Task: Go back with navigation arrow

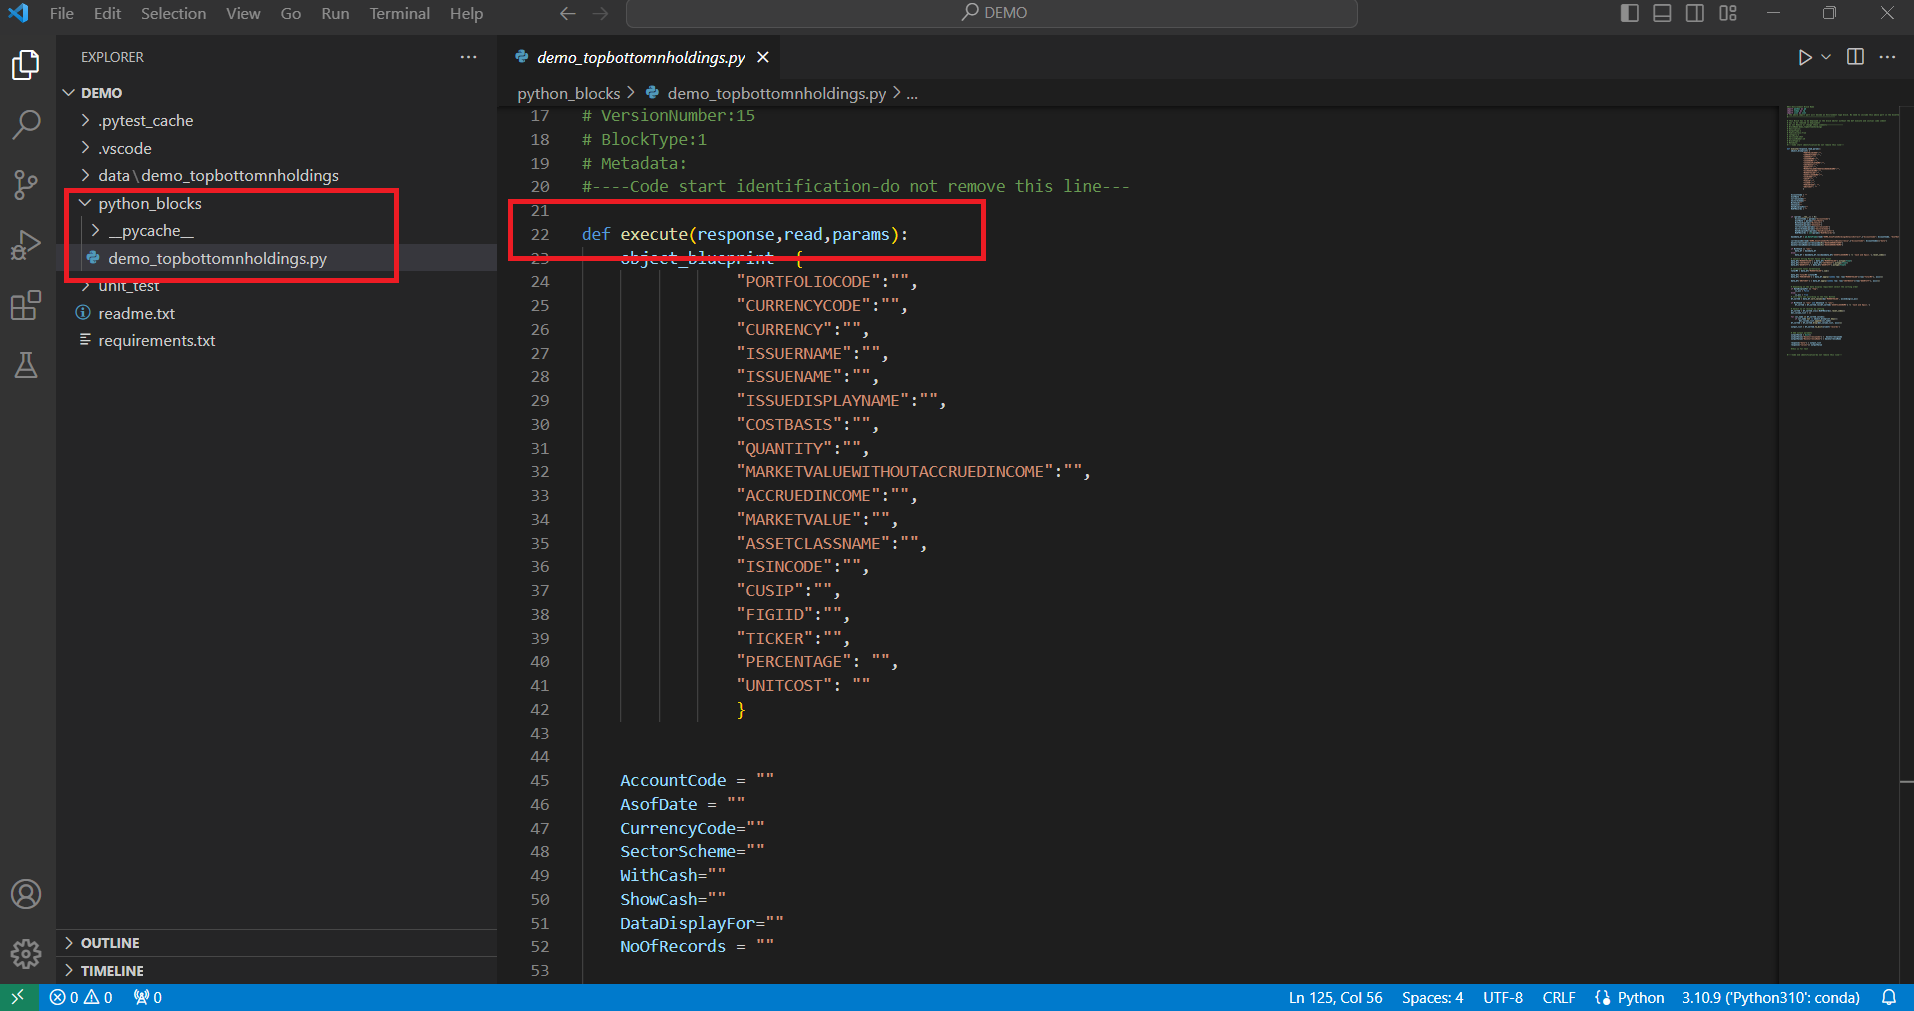Action: (x=567, y=13)
